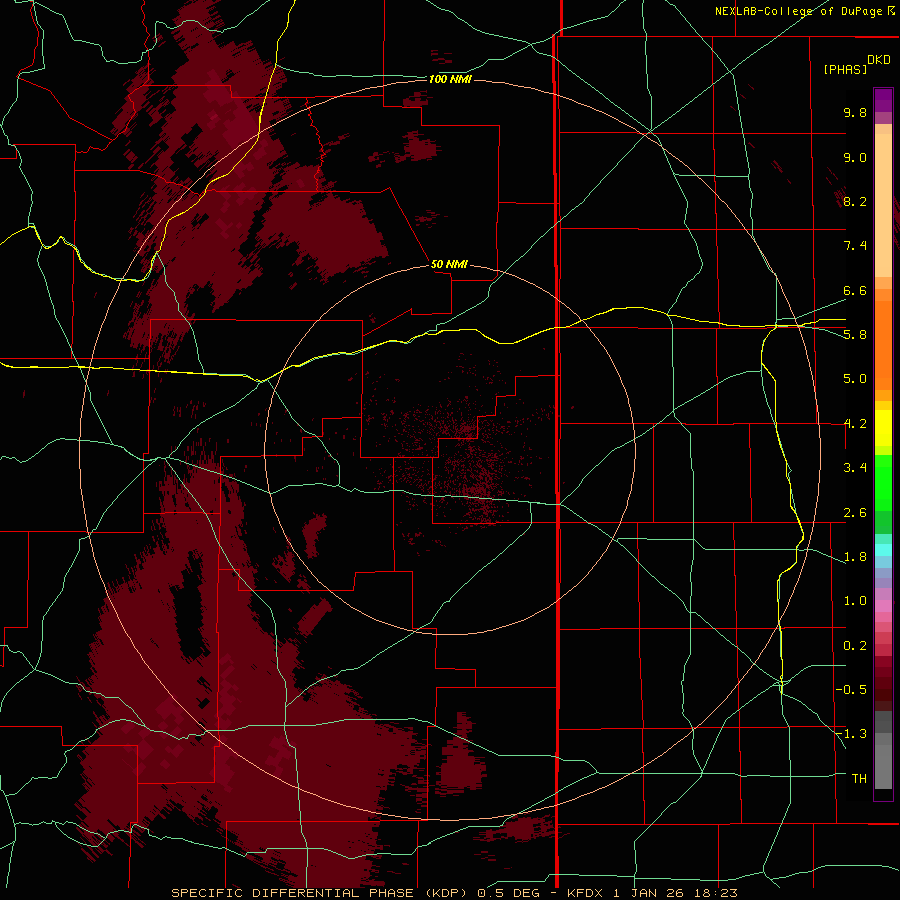Select the 6.6 value on color scale
This screenshot has width=900, height=900.
point(855,290)
